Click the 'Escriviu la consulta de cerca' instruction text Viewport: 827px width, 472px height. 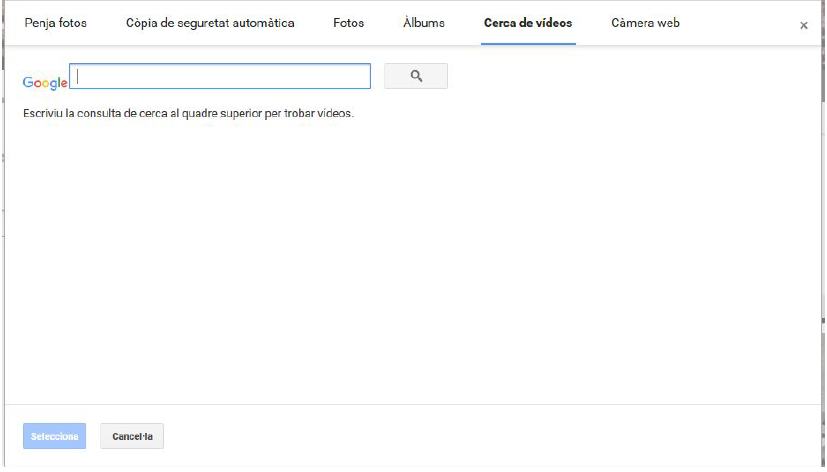click(x=189, y=113)
